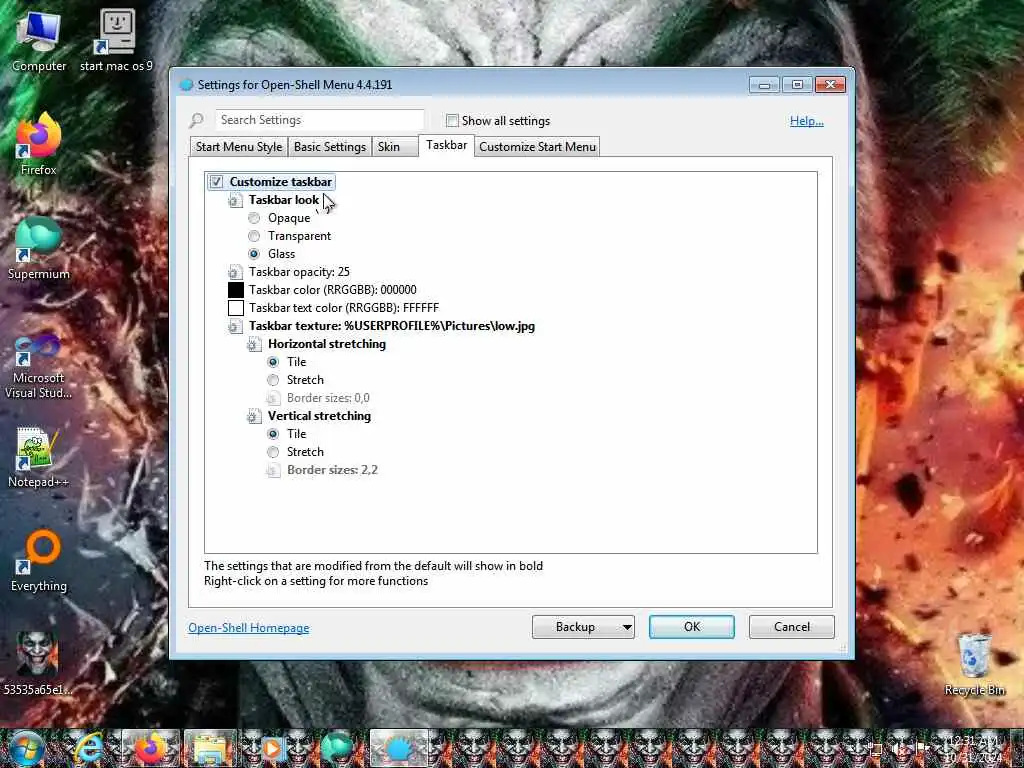Open the Open-Shell Homepage link

(249, 628)
